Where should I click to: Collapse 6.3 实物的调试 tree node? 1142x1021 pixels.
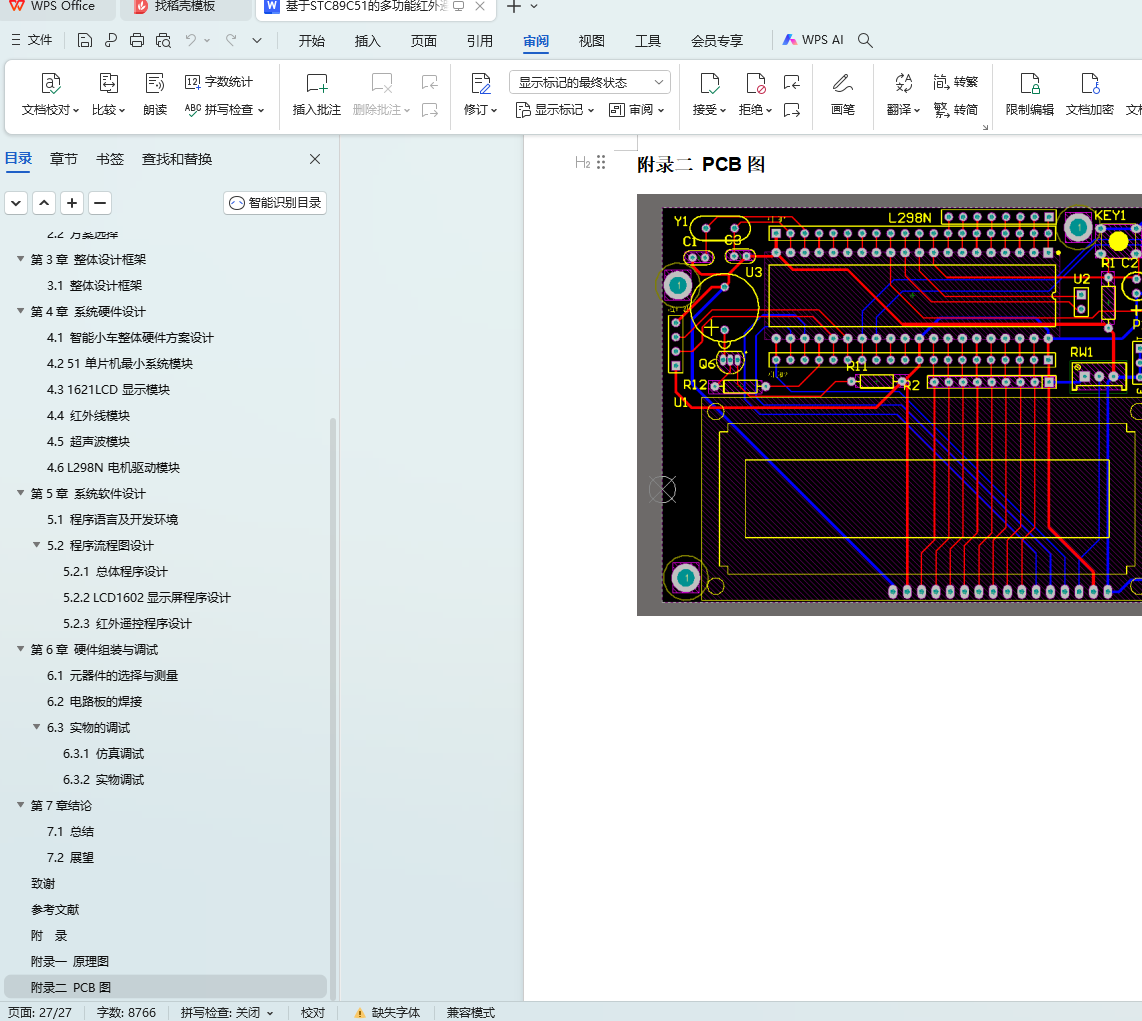click(x=37, y=728)
